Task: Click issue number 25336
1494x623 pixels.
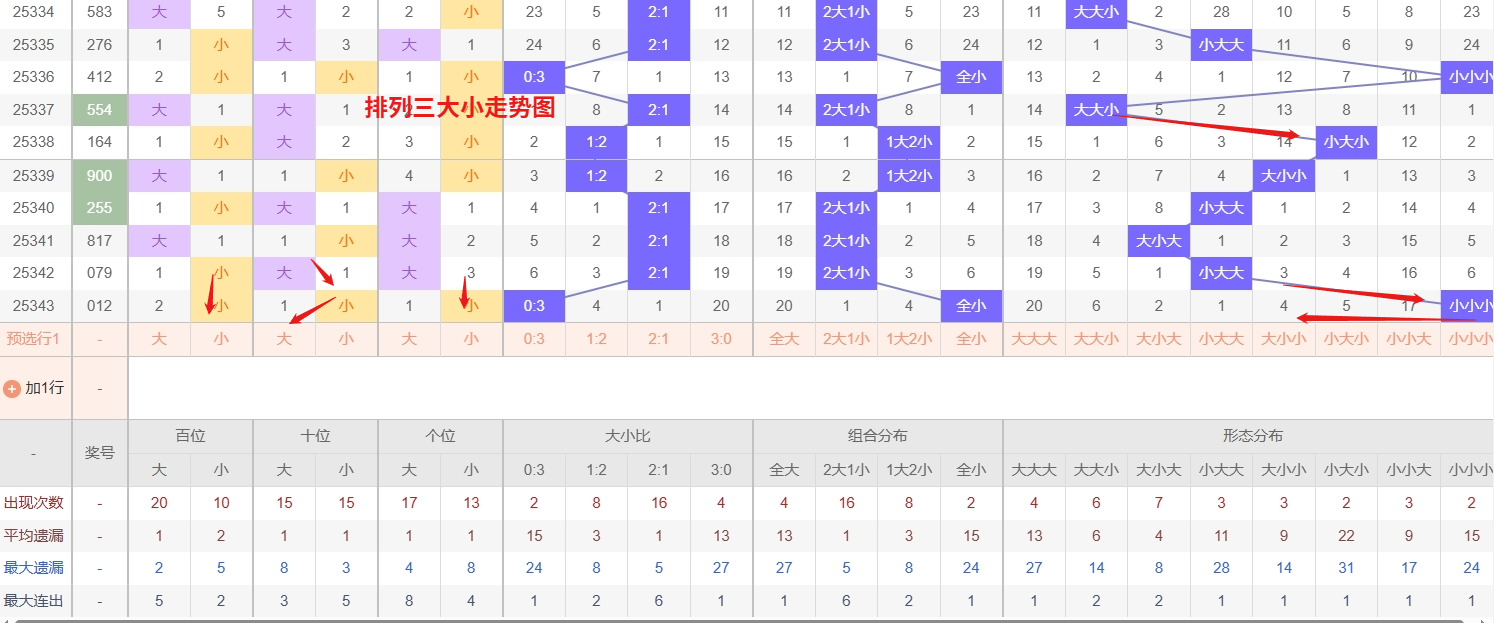Action: (x=34, y=77)
